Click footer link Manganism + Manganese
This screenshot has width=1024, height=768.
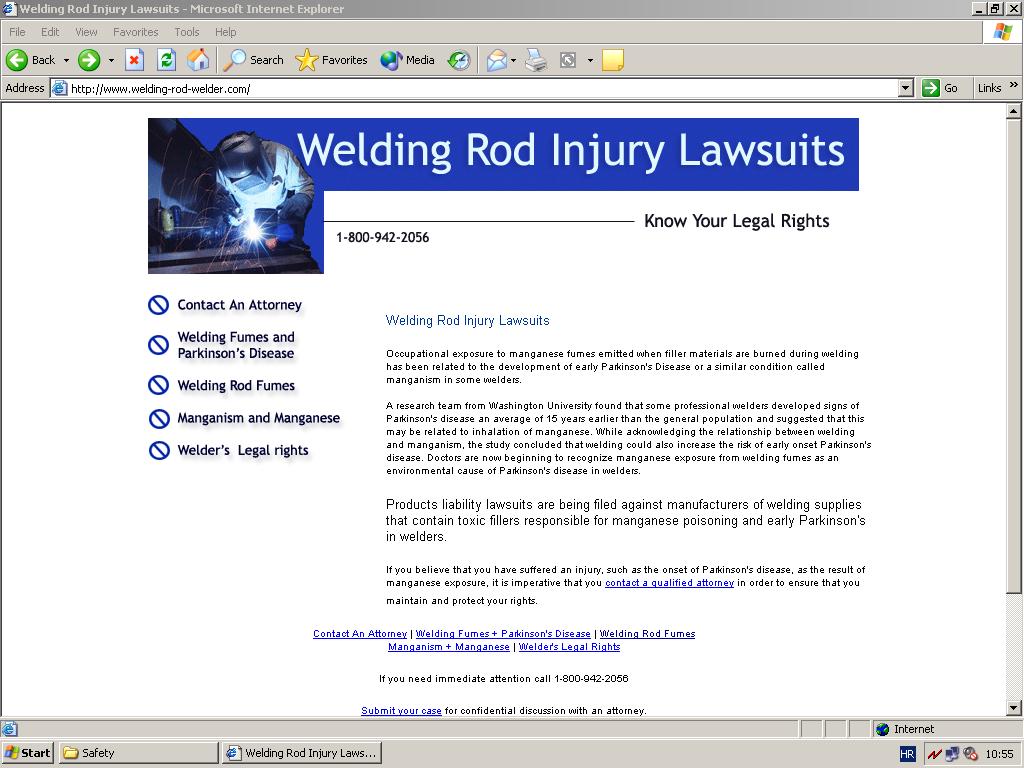coord(449,647)
